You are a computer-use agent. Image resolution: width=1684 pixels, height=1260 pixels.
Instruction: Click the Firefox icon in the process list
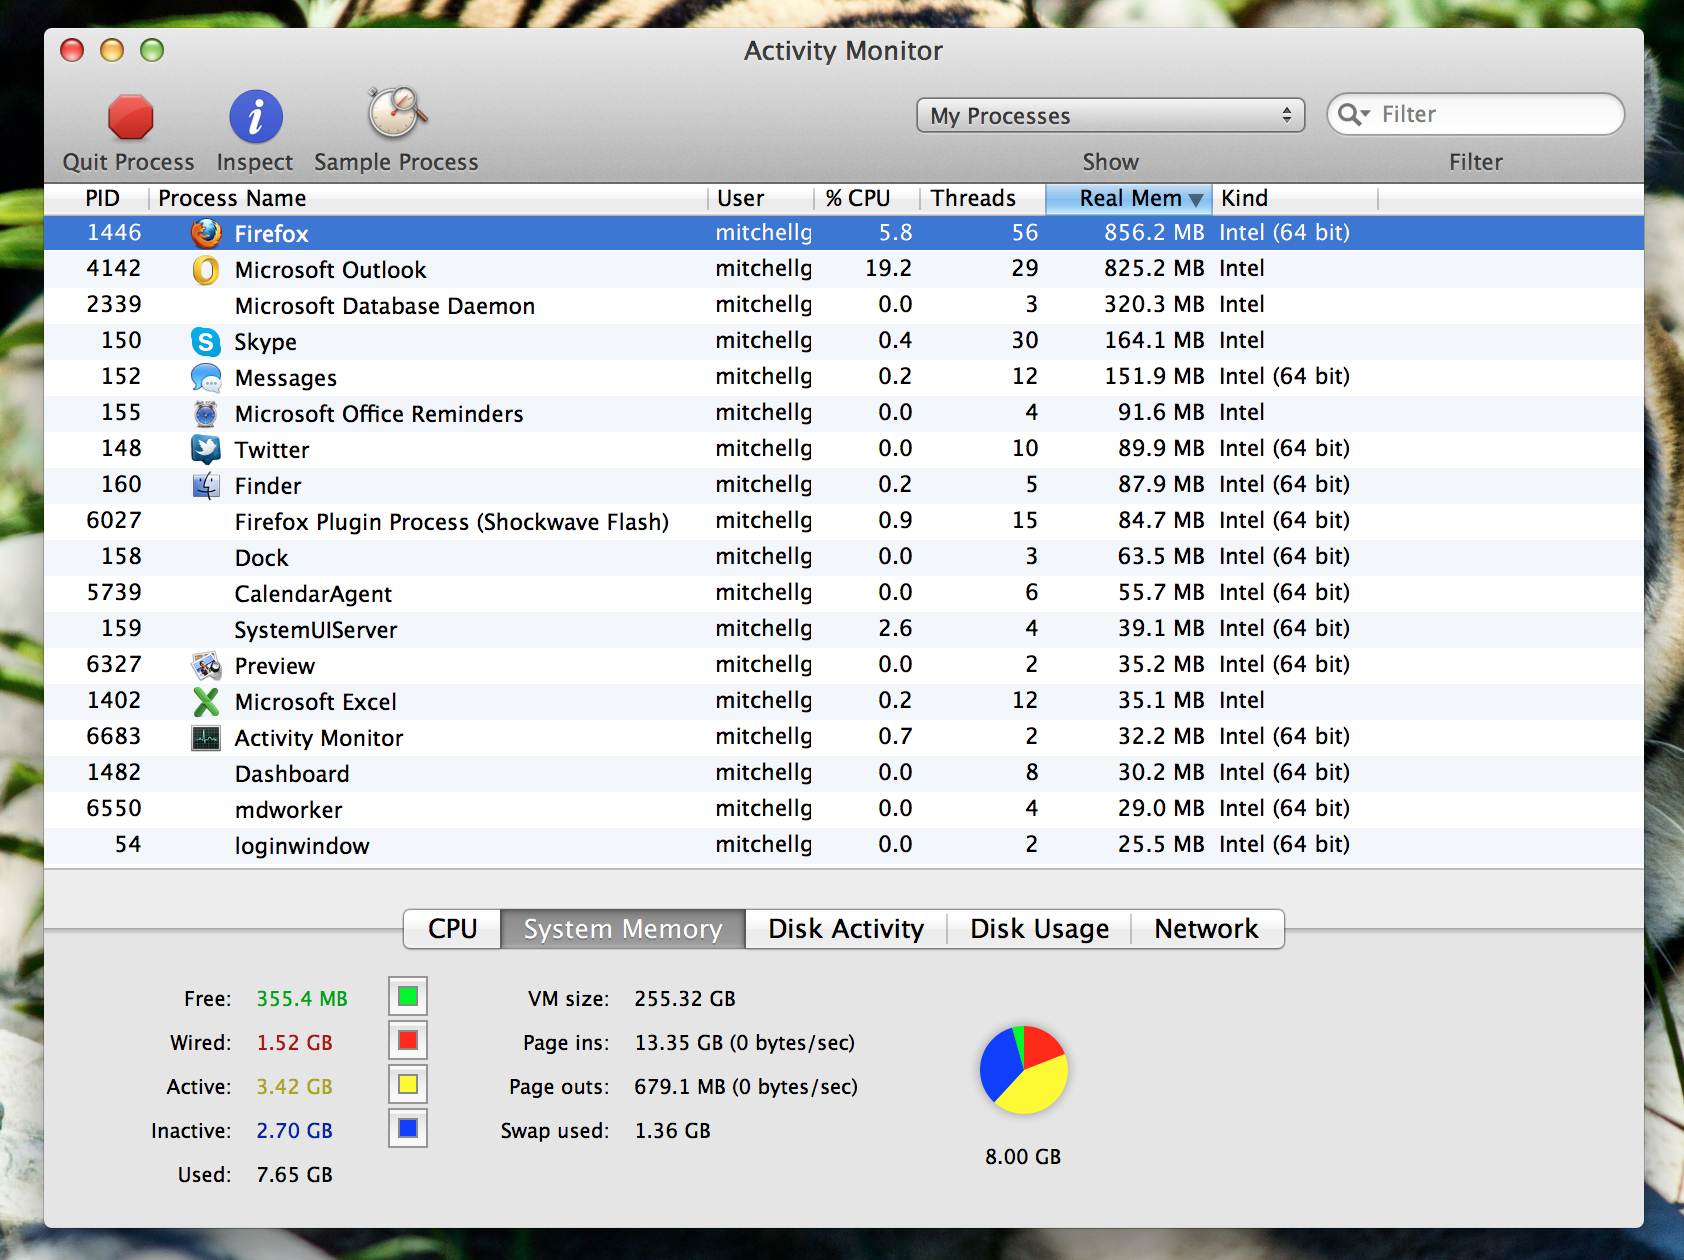[x=206, y=233]
